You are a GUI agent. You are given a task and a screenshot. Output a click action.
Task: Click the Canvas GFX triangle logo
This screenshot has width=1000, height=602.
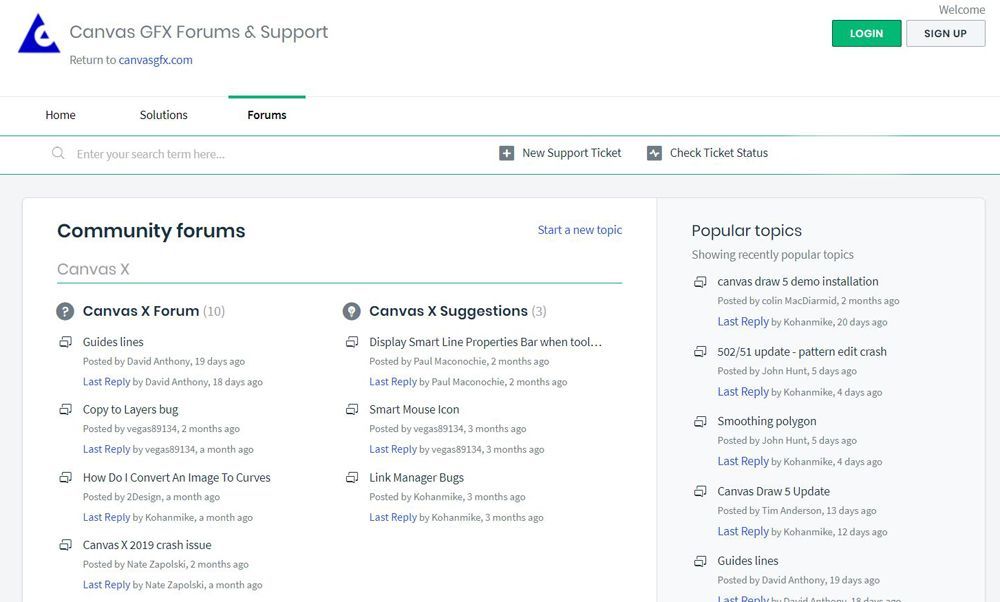39,33
